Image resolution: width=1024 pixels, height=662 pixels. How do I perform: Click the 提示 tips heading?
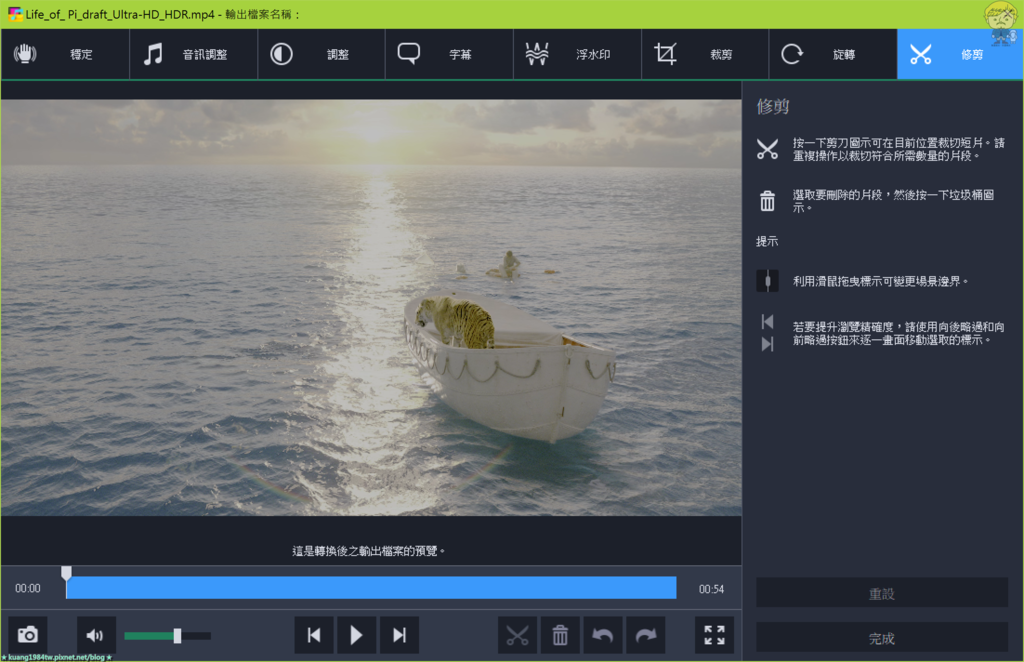pos(767,242)
